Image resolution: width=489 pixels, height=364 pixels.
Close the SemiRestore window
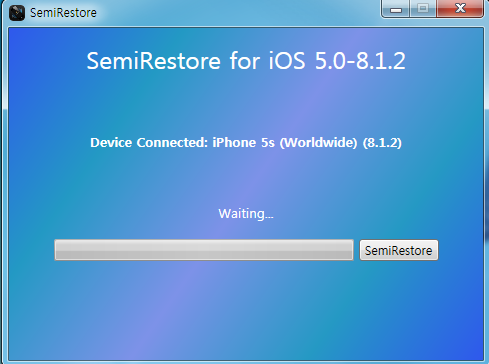pyautogui.click(x=460, y=9)
